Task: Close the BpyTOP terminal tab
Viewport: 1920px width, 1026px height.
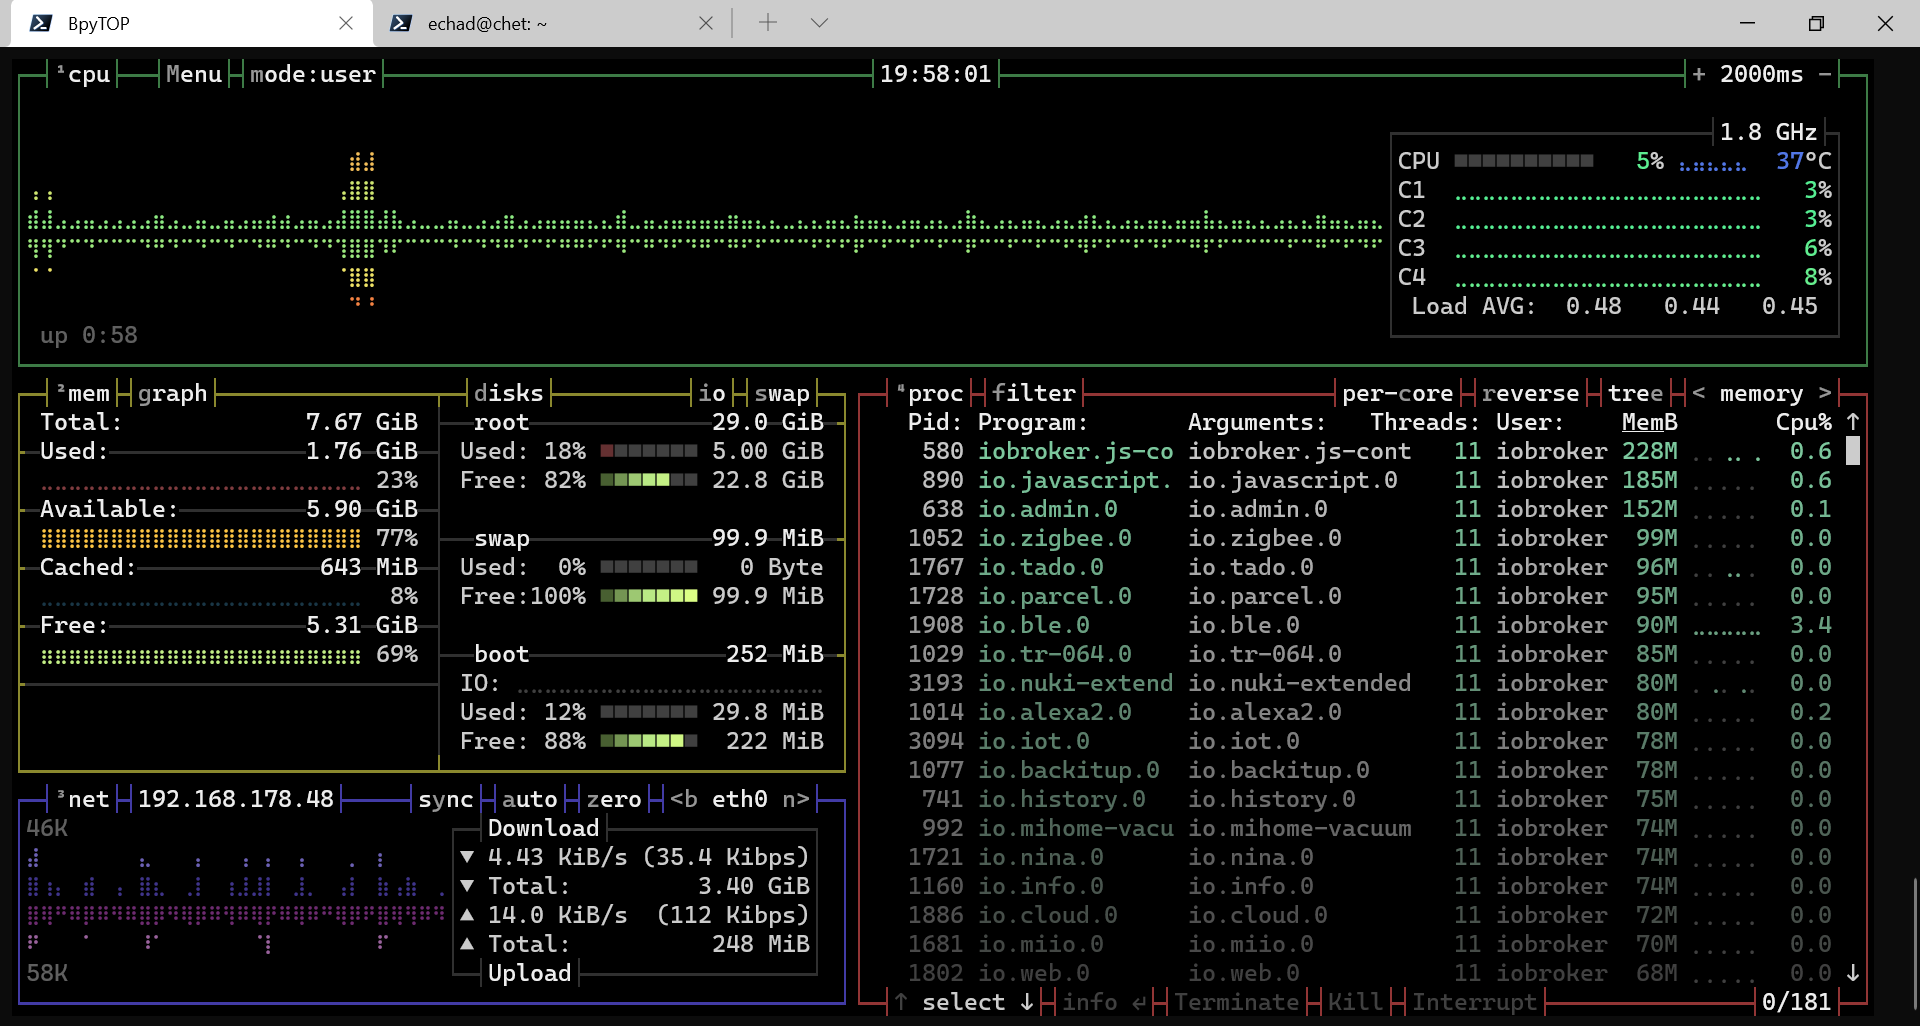Action: click(346, 23)
